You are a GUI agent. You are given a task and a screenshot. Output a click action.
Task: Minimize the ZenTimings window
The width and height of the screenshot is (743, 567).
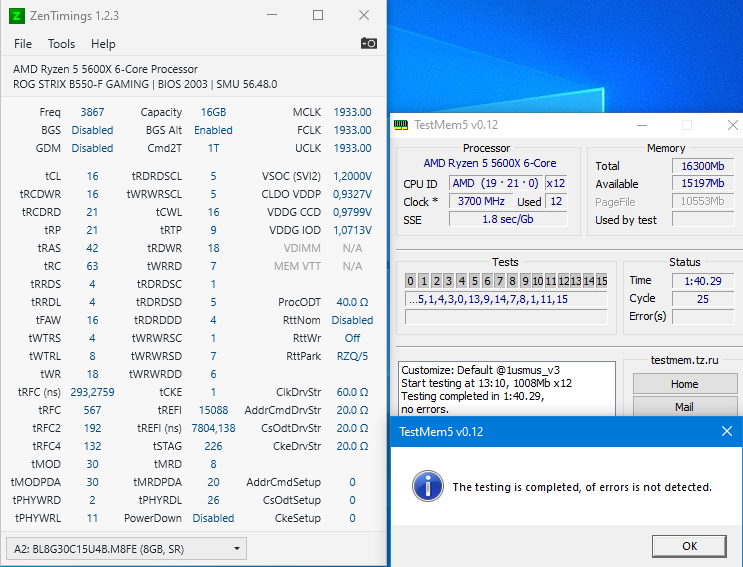272,15
